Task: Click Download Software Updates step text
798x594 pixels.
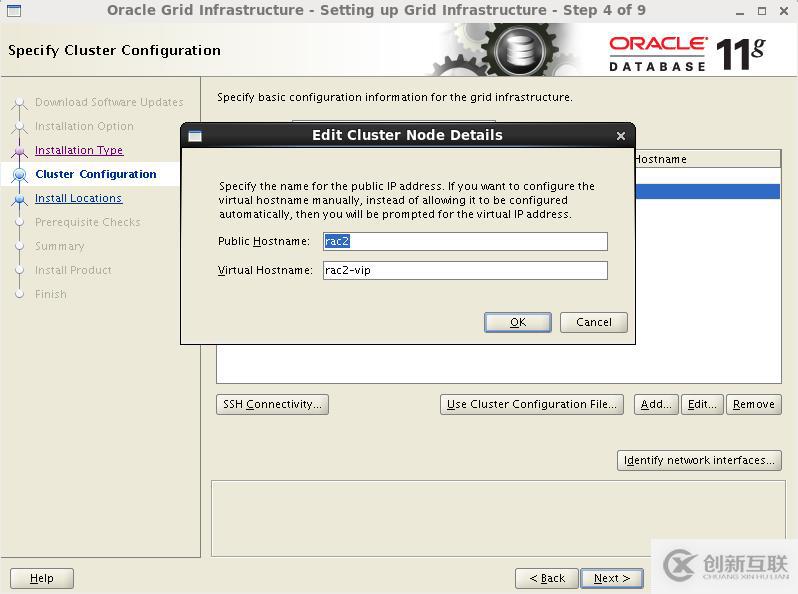Action: [109, 102]
